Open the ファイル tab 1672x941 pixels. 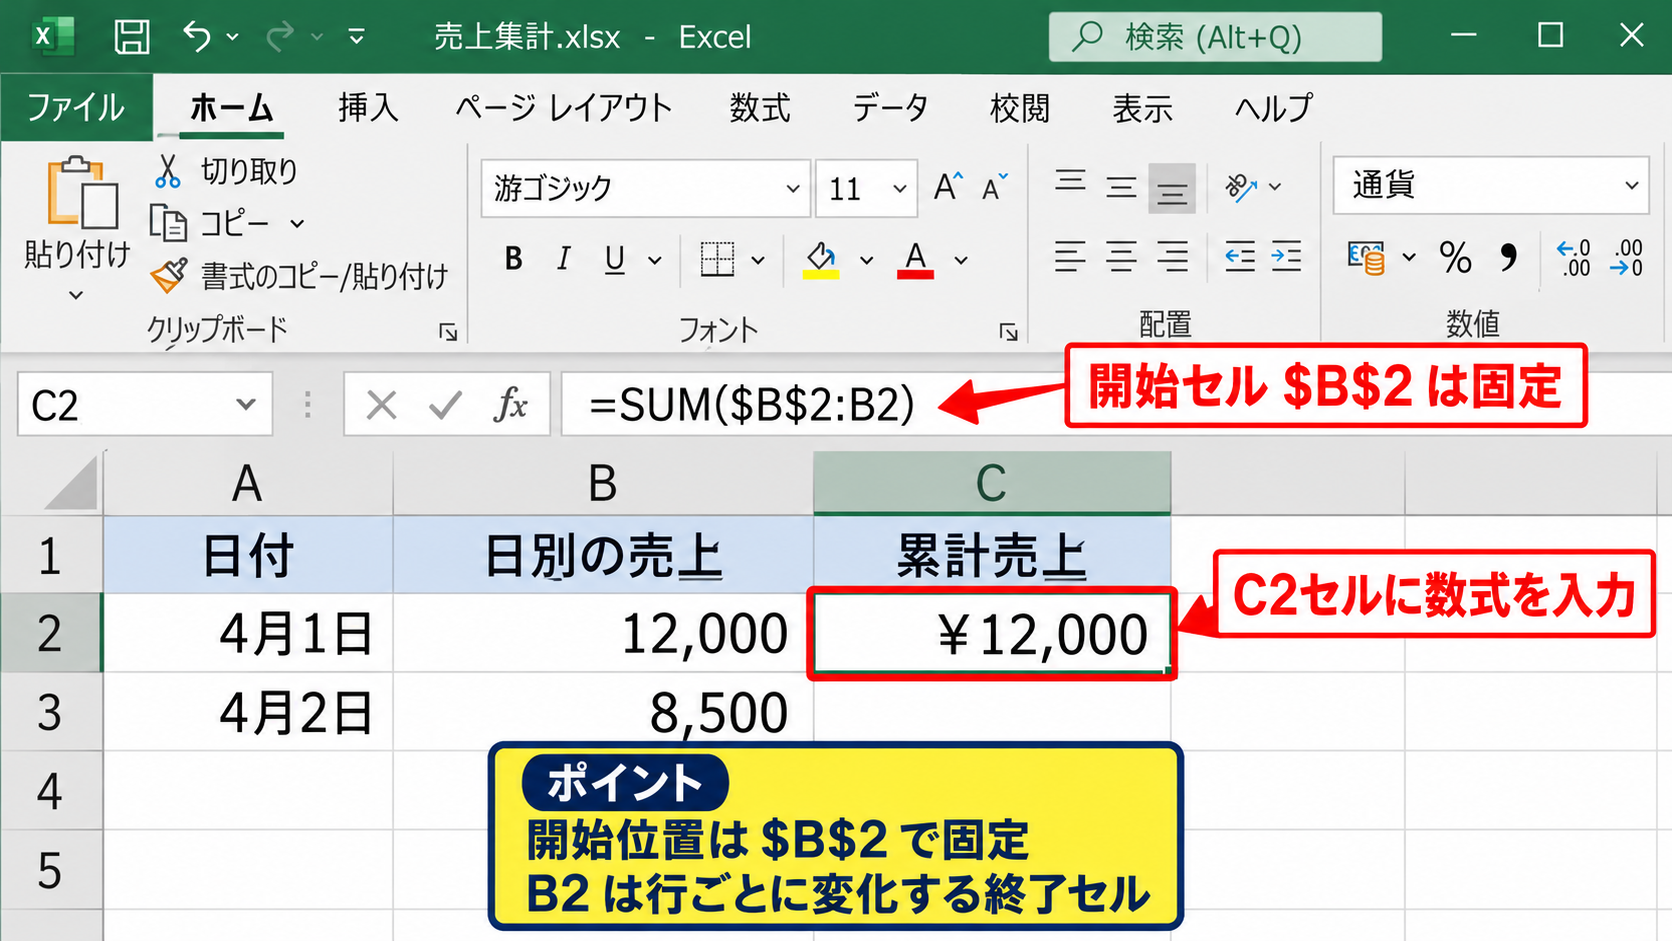tap(76, 107)
